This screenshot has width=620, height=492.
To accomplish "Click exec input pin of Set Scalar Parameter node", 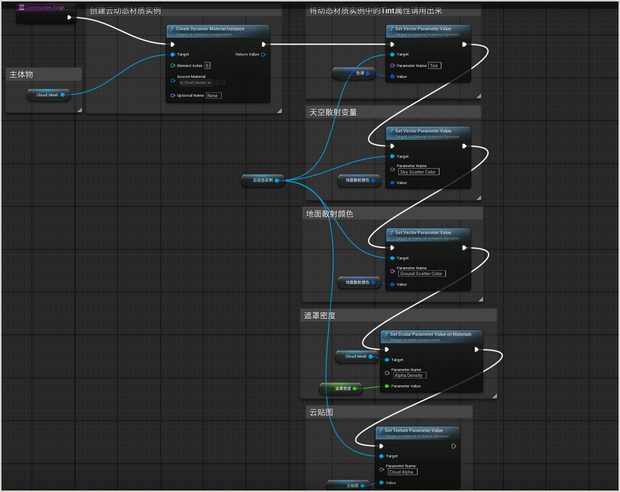I will 387,349.
